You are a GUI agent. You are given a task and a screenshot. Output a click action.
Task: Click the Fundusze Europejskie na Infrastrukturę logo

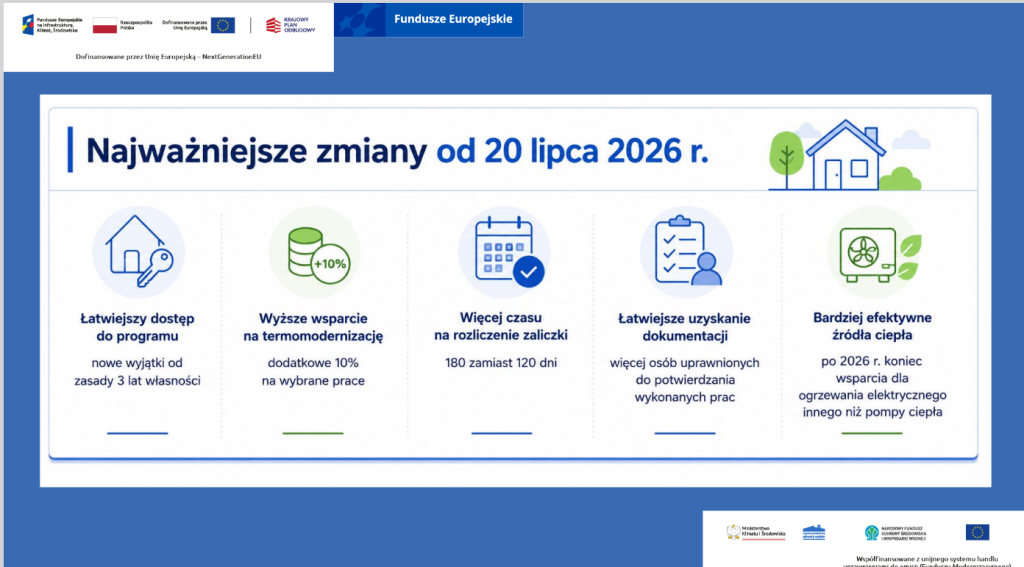[52, 25]
